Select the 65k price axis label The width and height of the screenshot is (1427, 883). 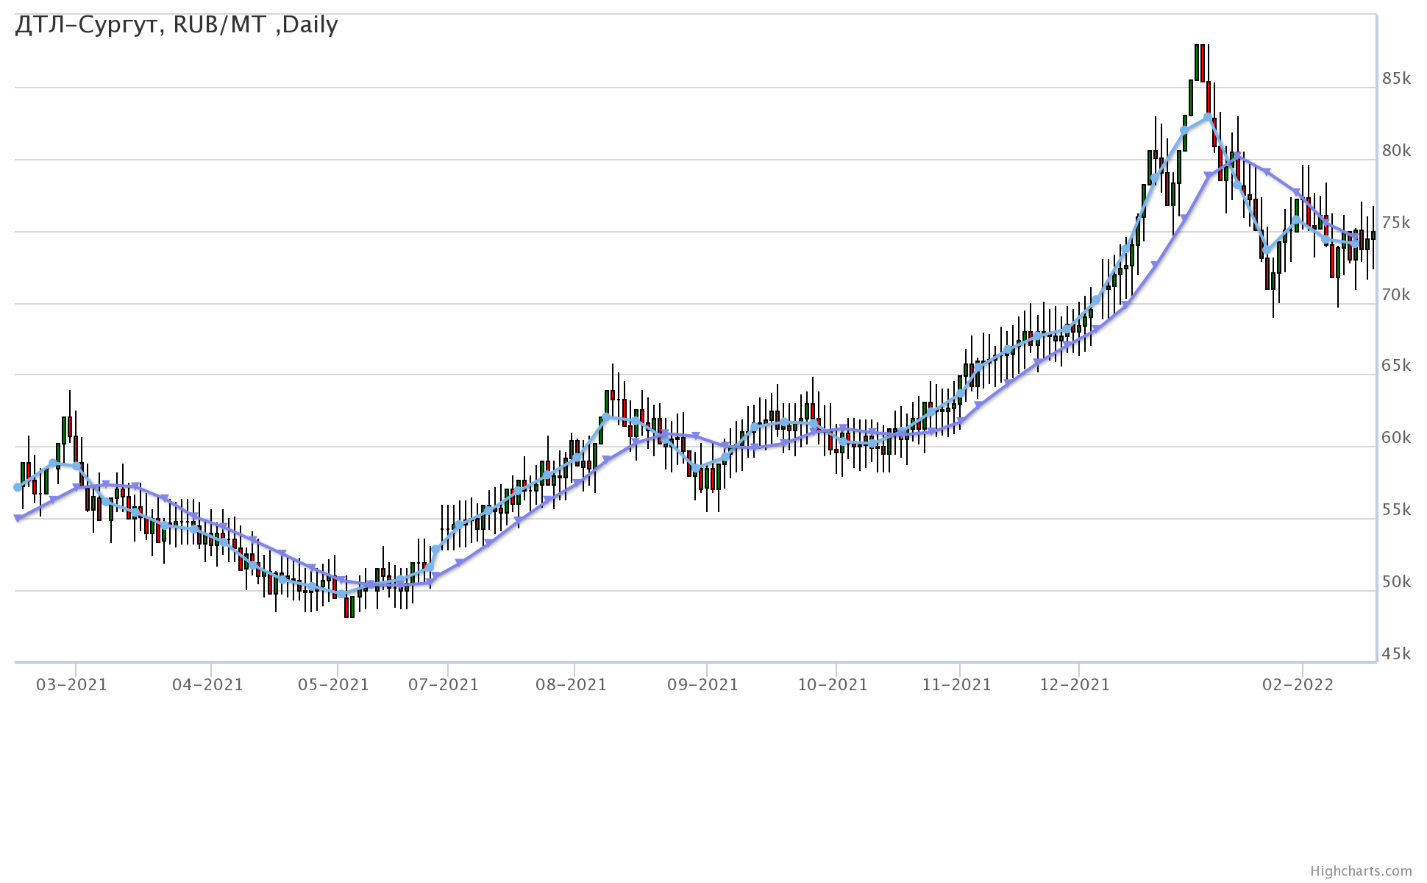(1396, 366)
